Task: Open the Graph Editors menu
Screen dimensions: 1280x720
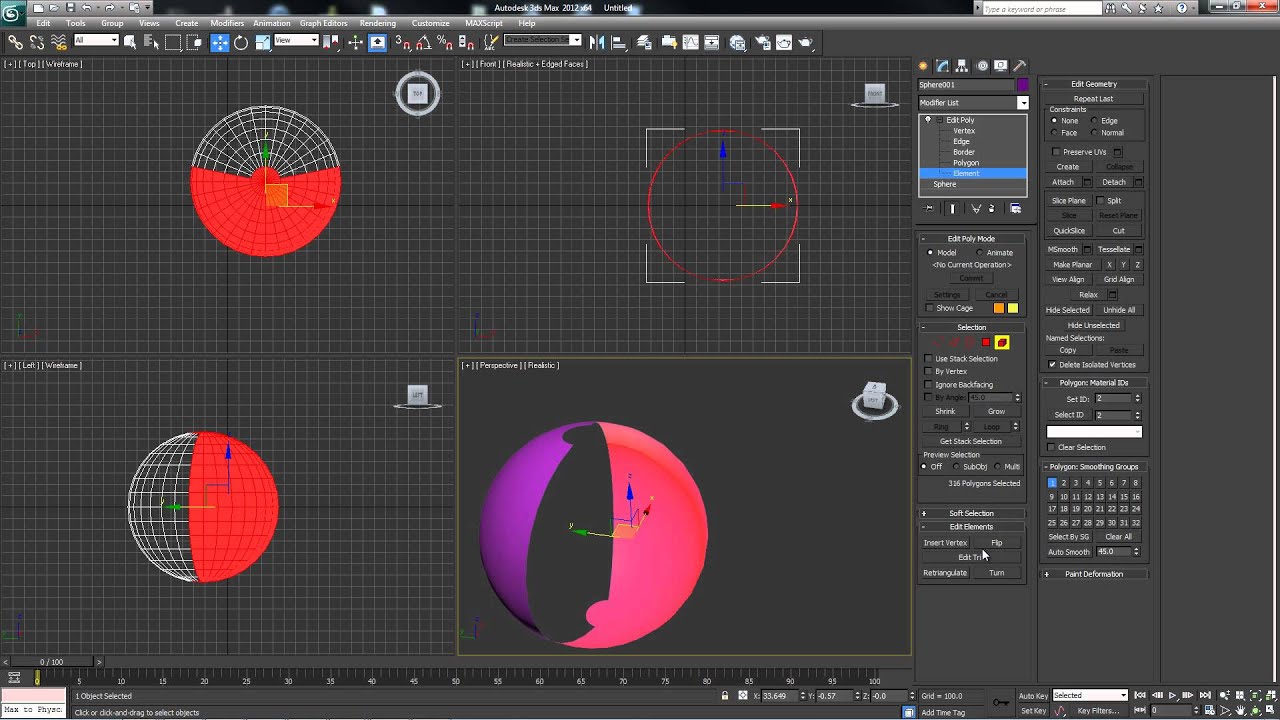Action: (x=324, y=23)
